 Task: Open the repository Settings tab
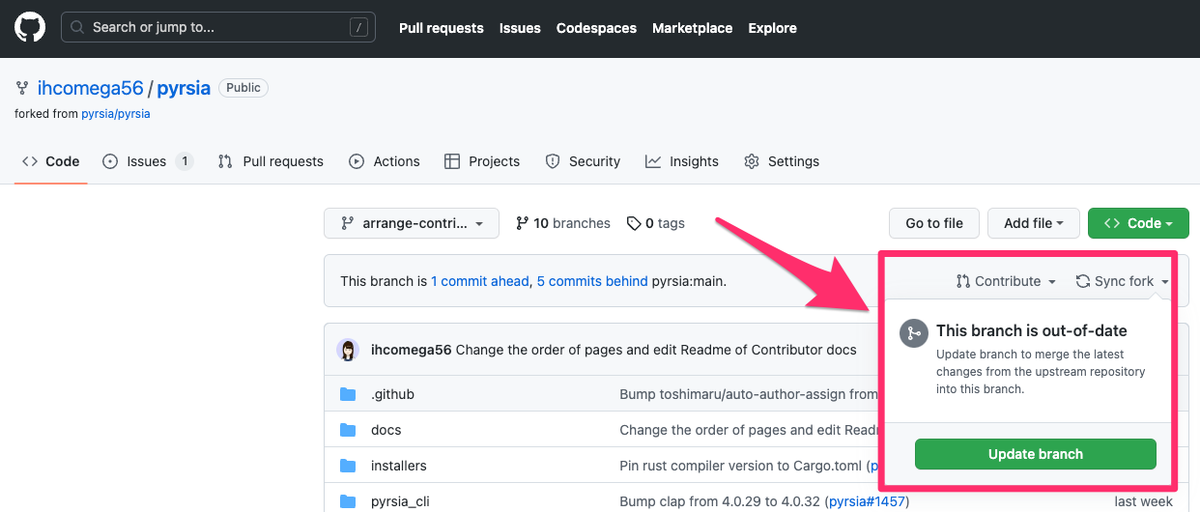(782, 161)
